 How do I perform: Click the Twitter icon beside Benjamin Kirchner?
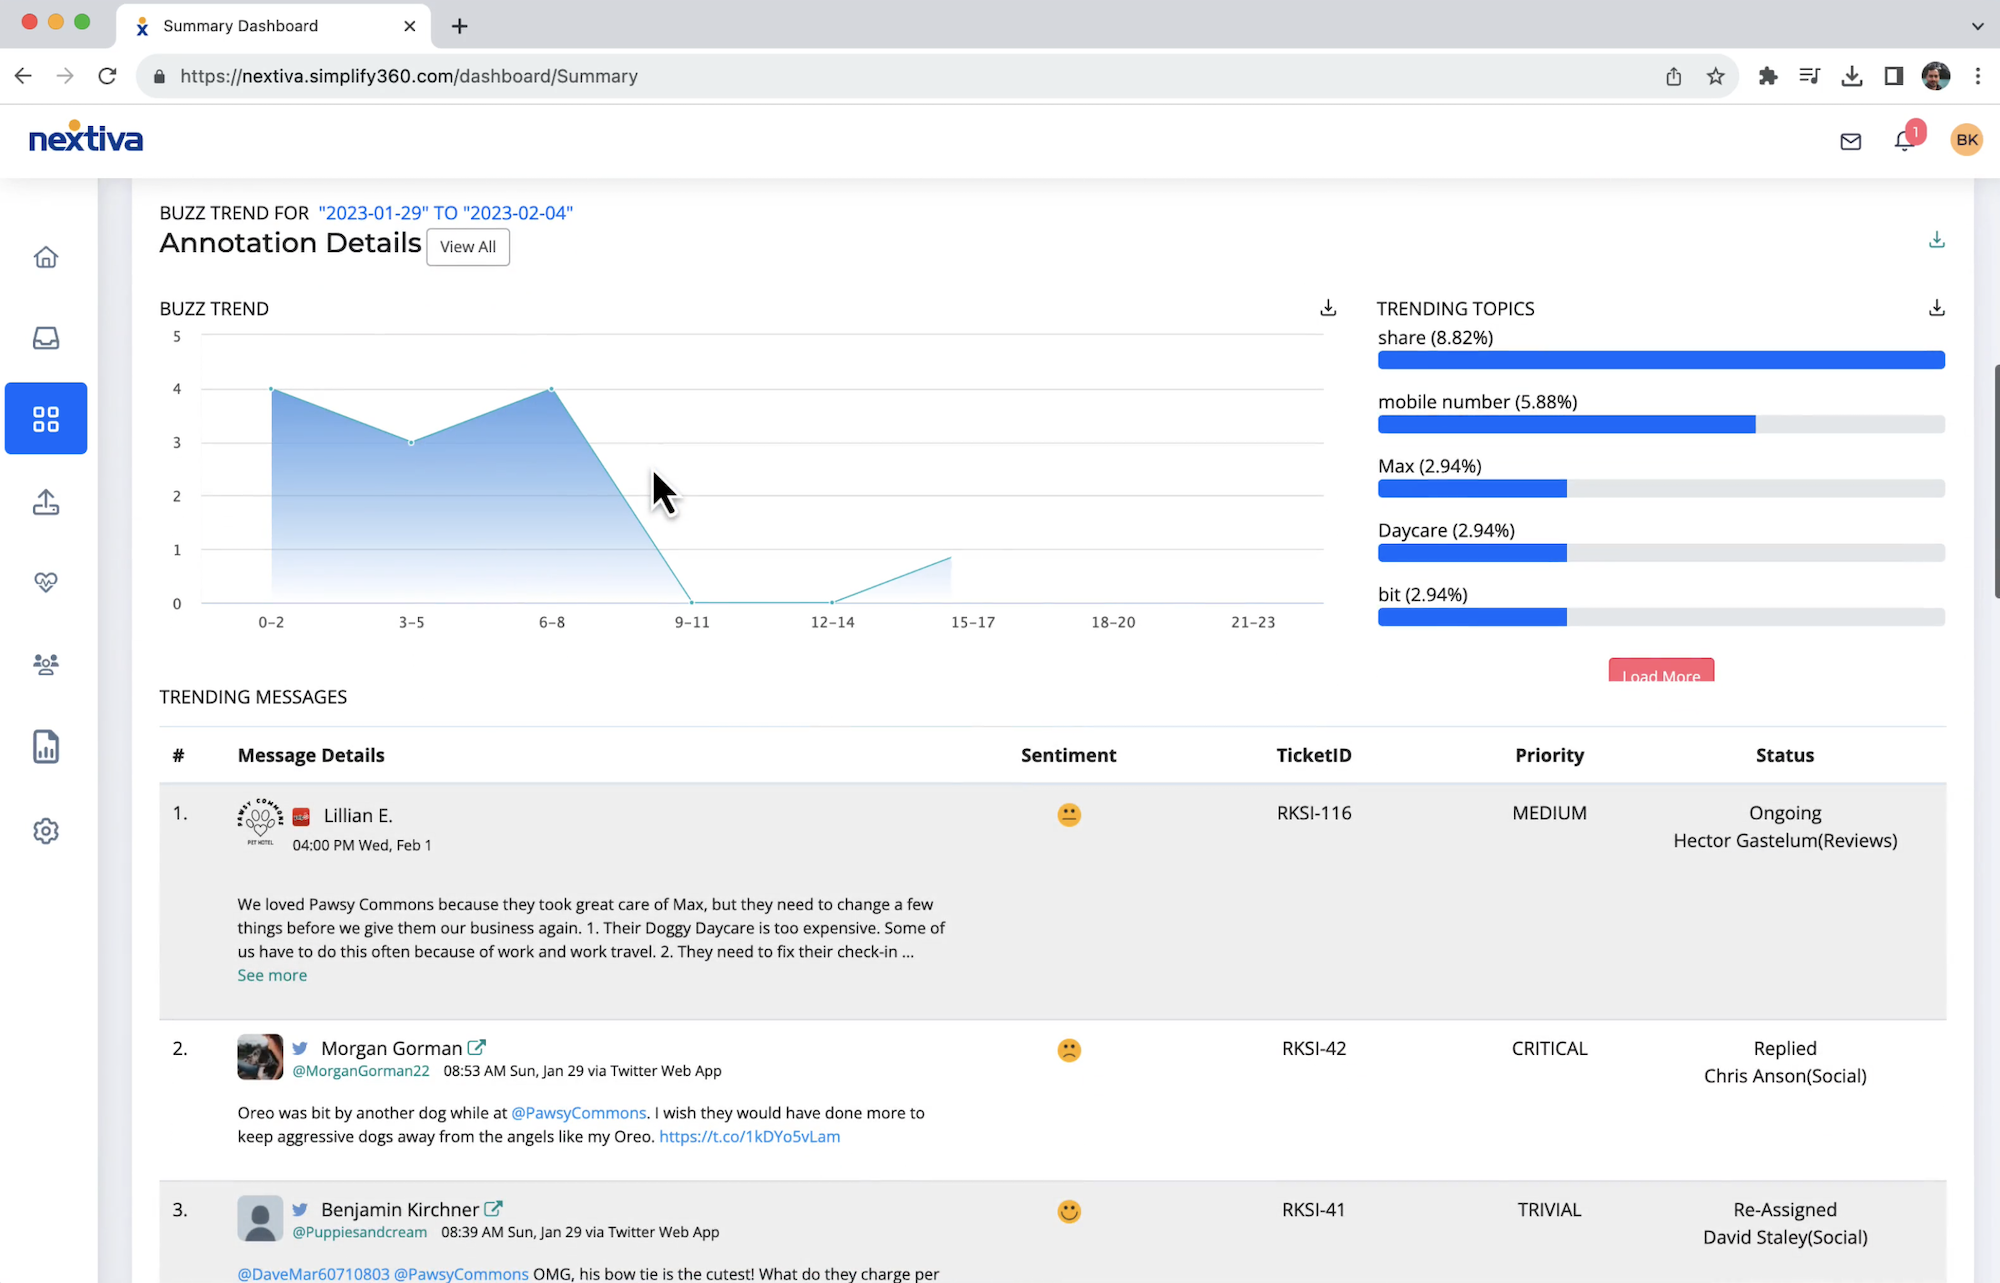(x=300, y=1209)
